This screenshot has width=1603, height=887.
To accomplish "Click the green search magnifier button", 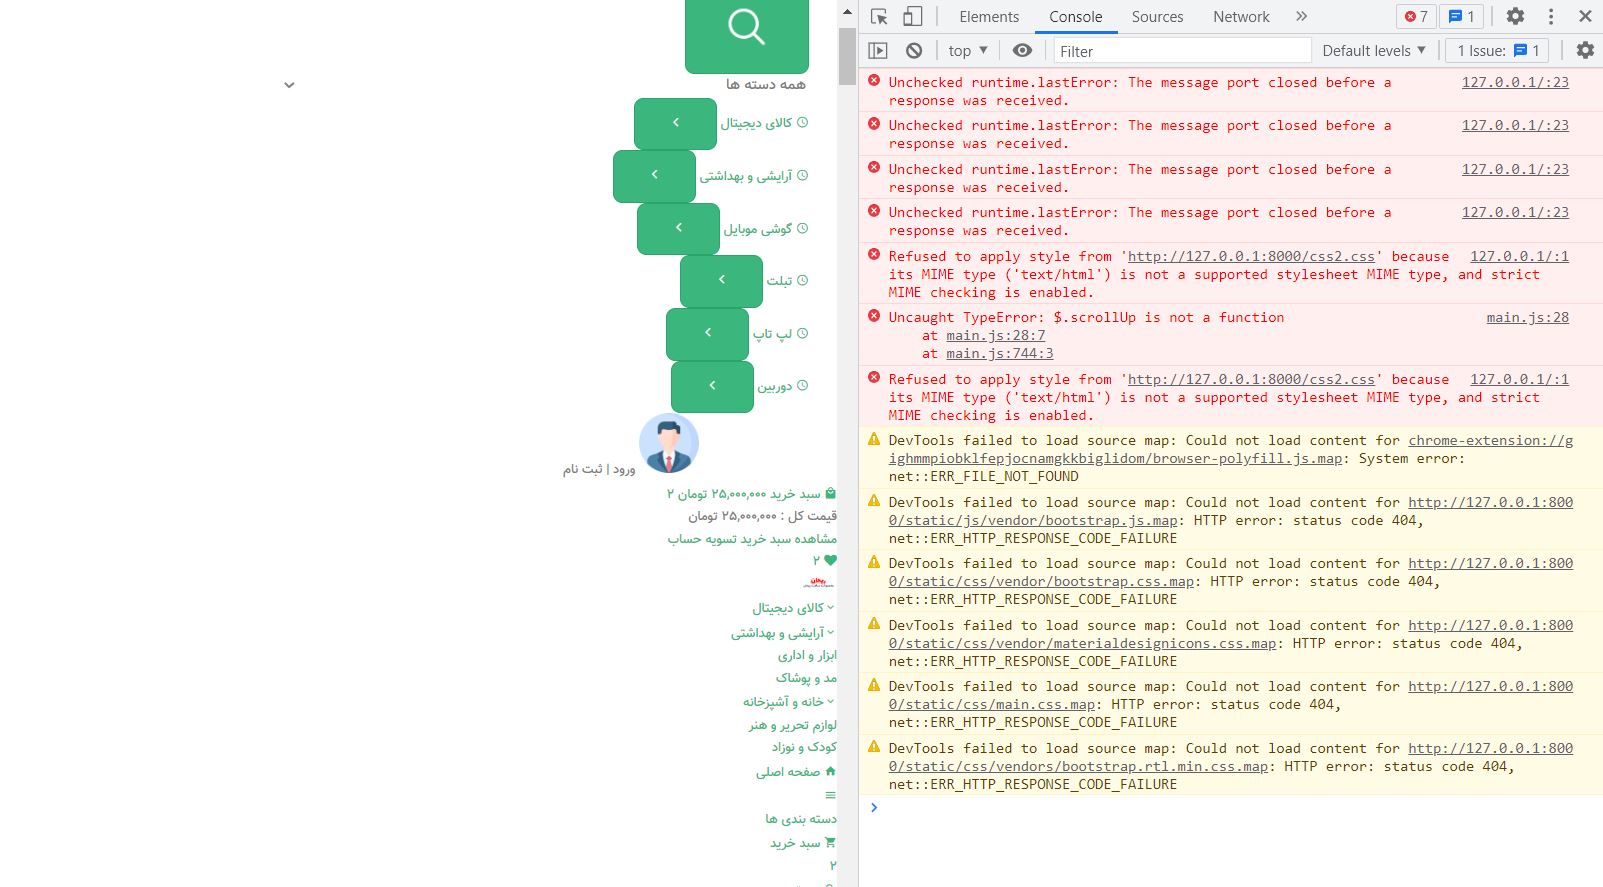I will pyautogui.click(x=746, y=30).
